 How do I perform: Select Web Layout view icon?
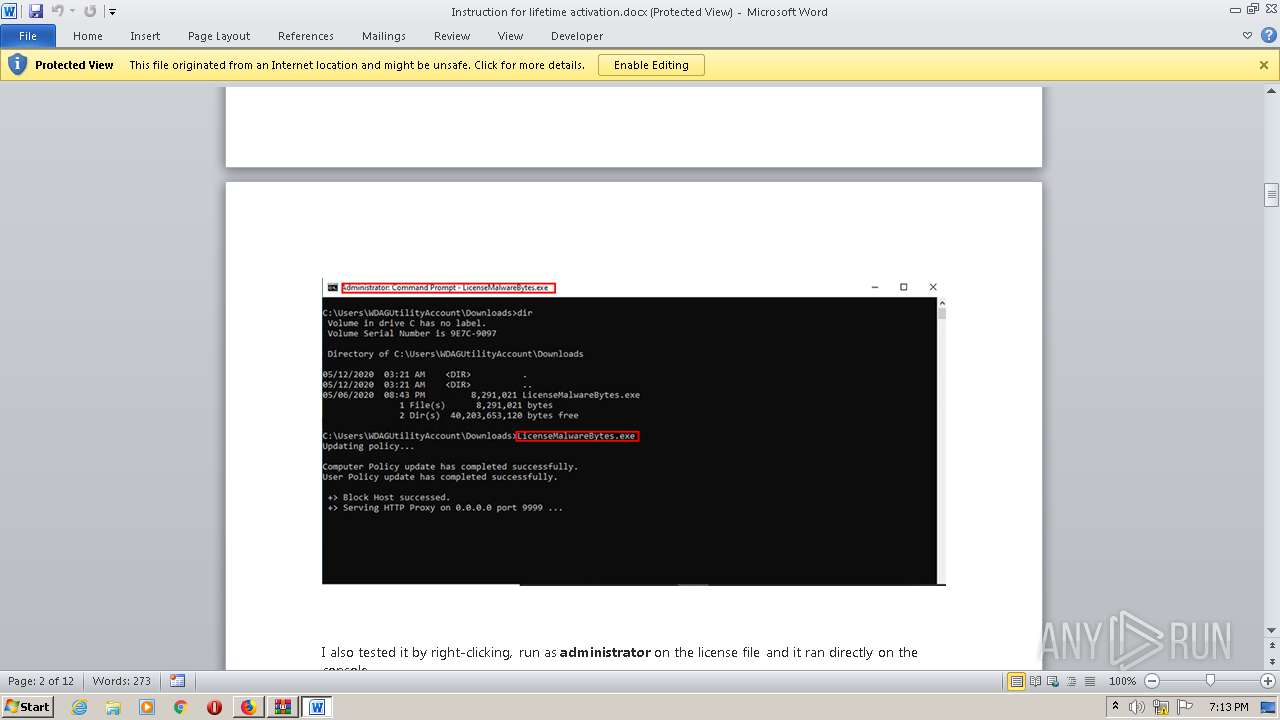click(x=1053, y=681)
